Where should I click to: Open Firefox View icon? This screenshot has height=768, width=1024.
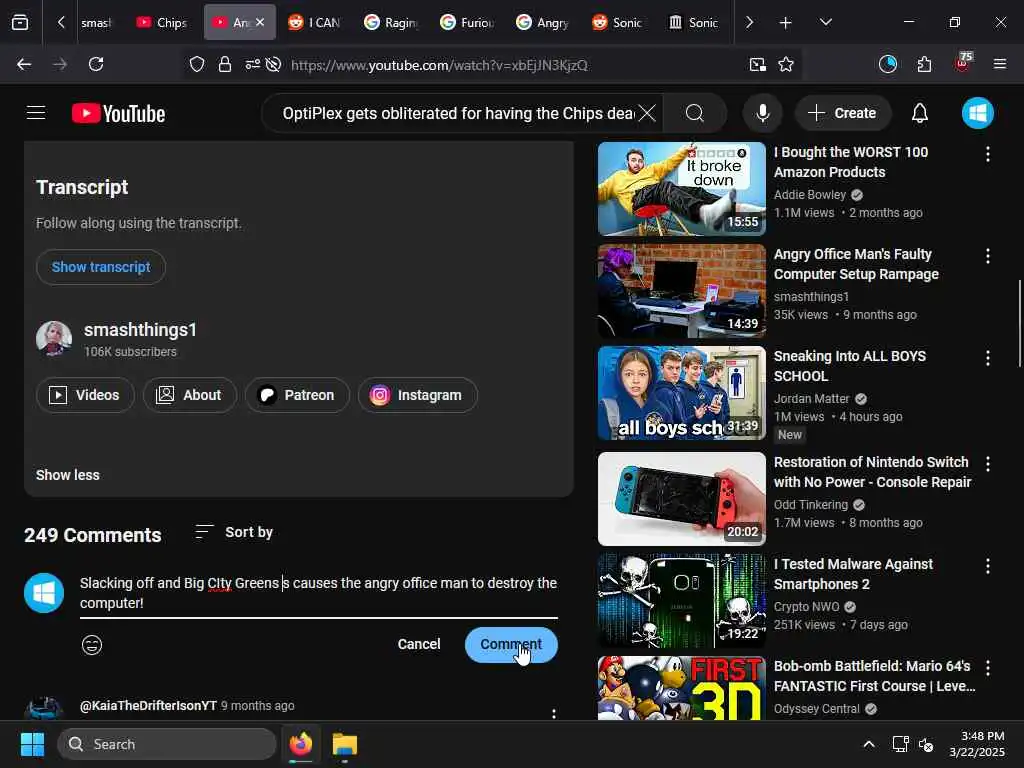tap(20, 22)
